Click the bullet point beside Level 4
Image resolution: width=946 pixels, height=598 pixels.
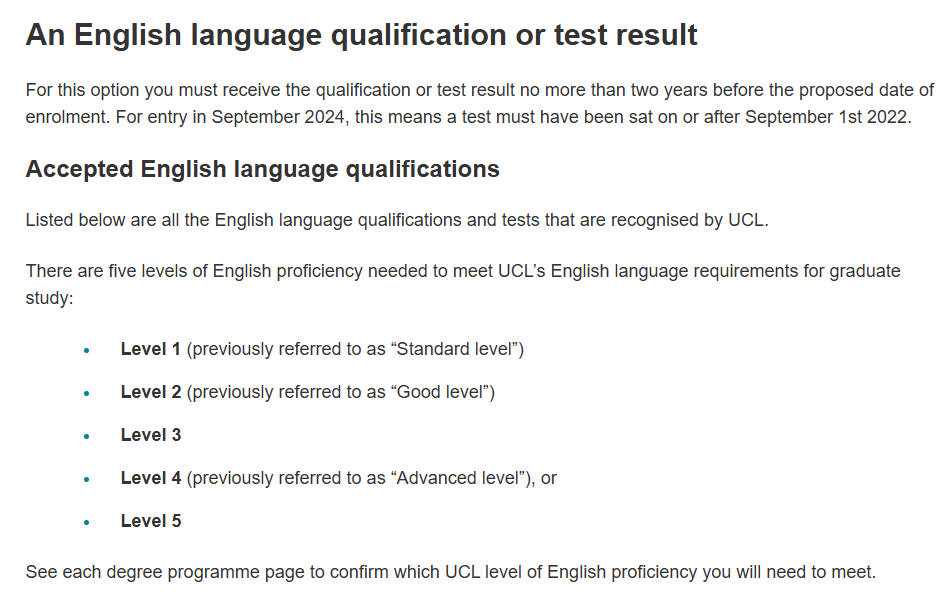click(87, 479)
